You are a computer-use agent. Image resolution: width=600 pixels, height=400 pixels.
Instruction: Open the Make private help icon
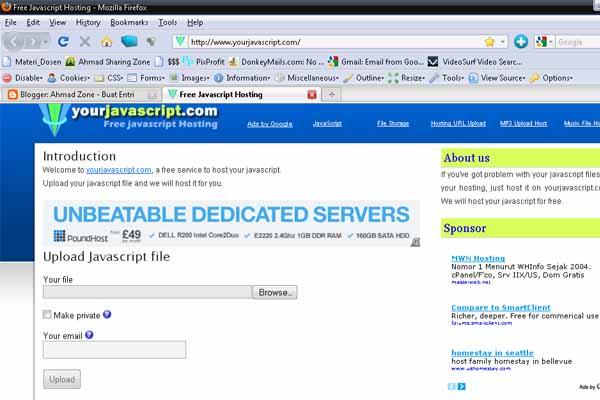pyautogui.click(x=107, y=315)
